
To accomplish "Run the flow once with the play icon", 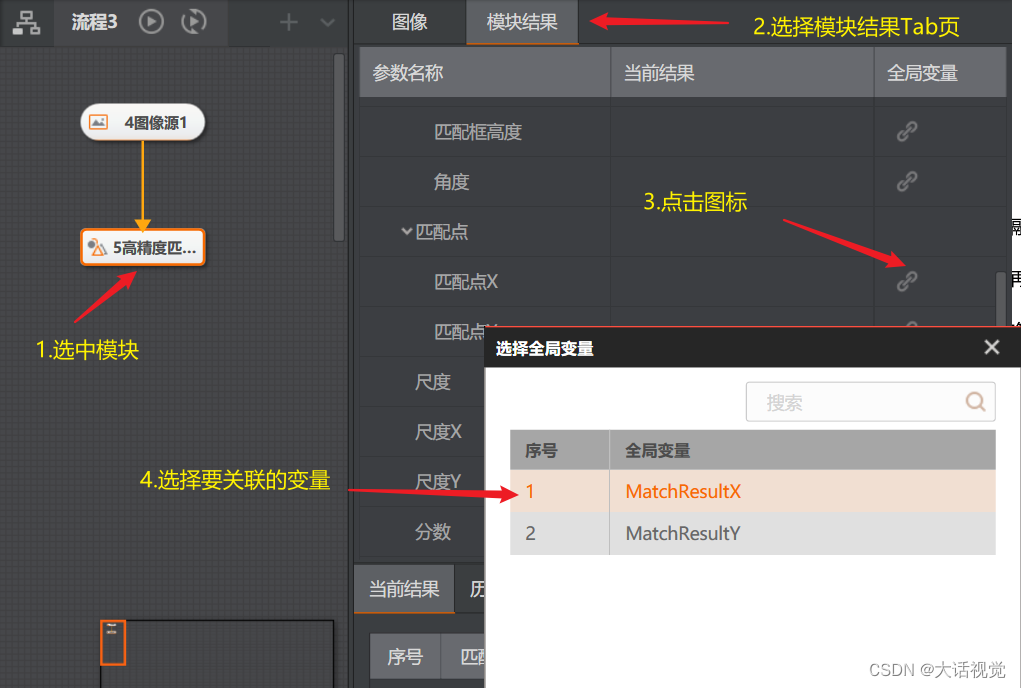I will tap(151, 21).
